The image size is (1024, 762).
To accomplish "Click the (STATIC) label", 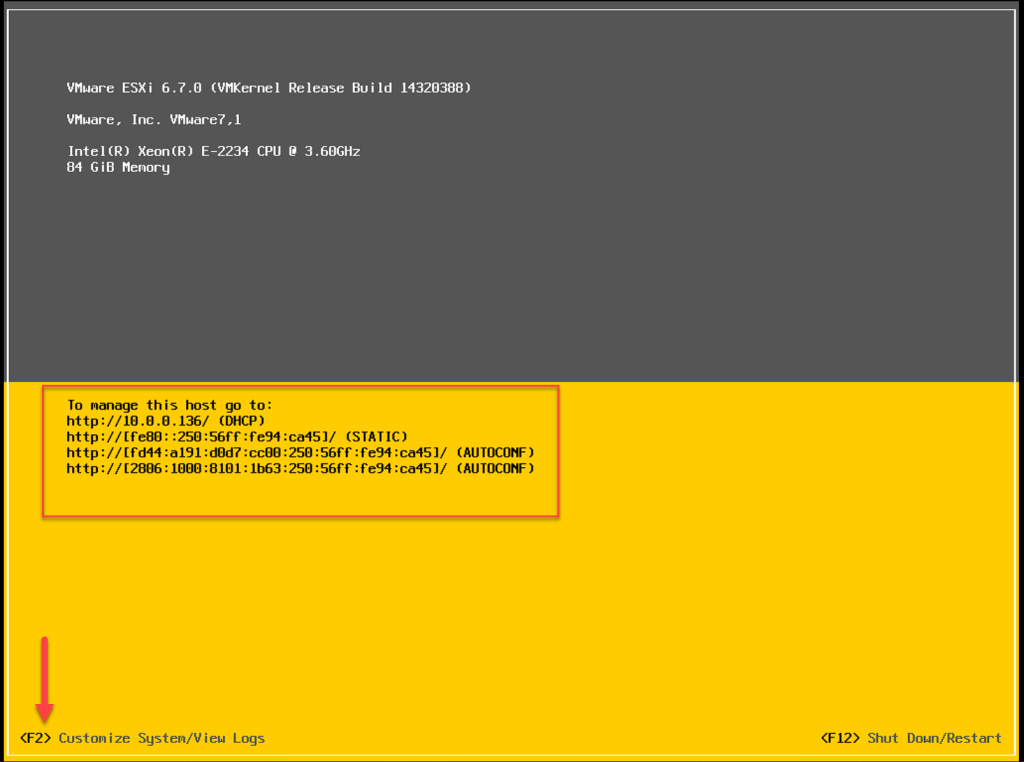I will tap(377, 437).
